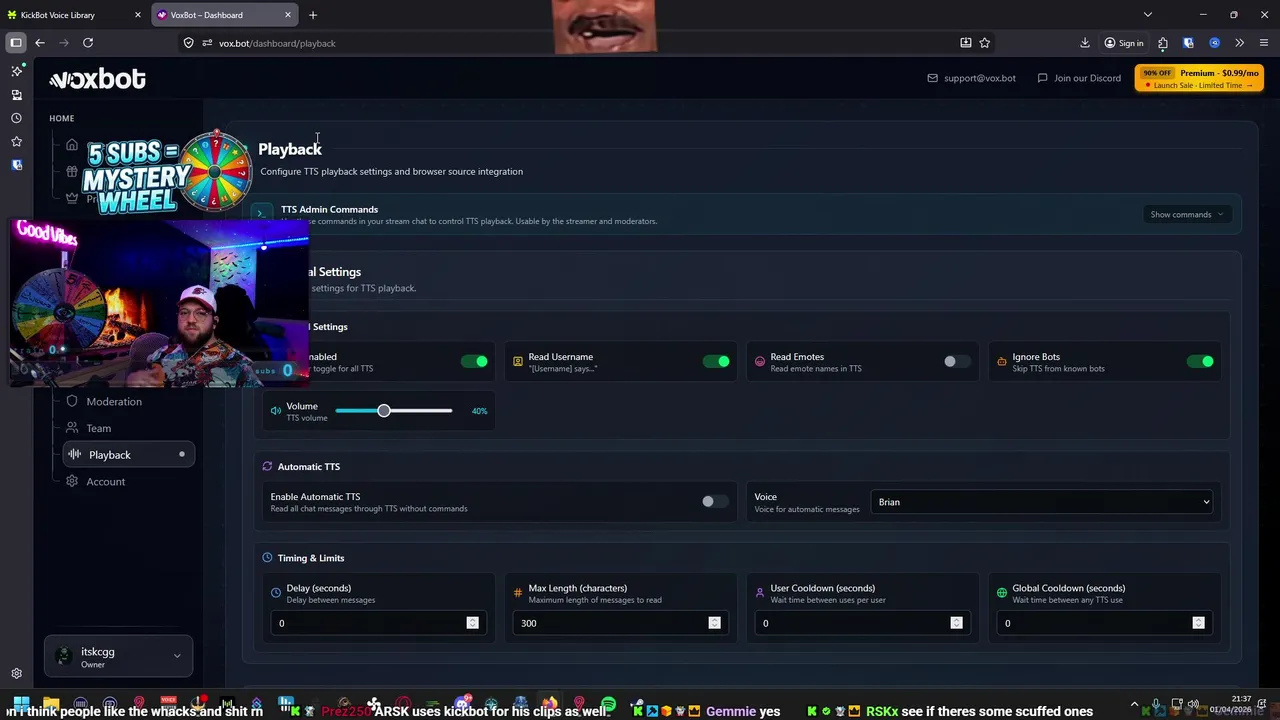This screenshot has height=720, width=1280.
Task: Show hidden system tray icons chevron
Action: (x=1134, y=704)
